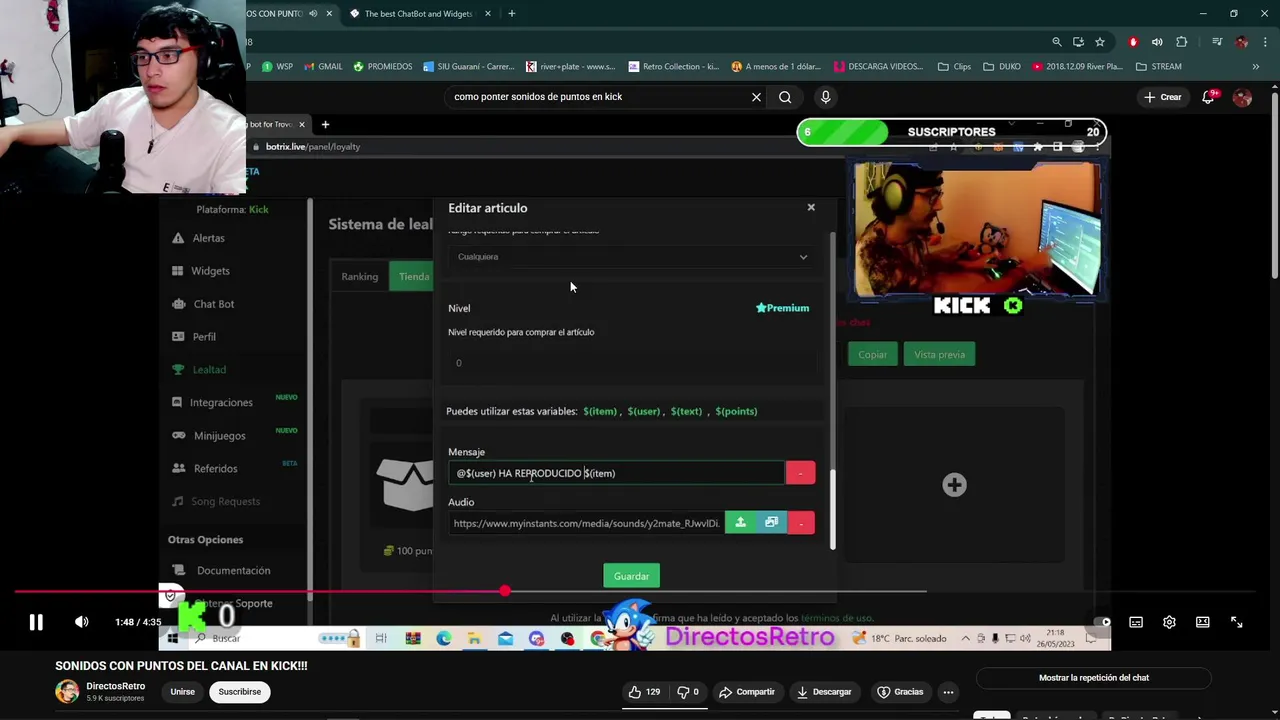Open more actions three-dot menu below video
This screenshot has width=1280, height=720.
(948, 692)
